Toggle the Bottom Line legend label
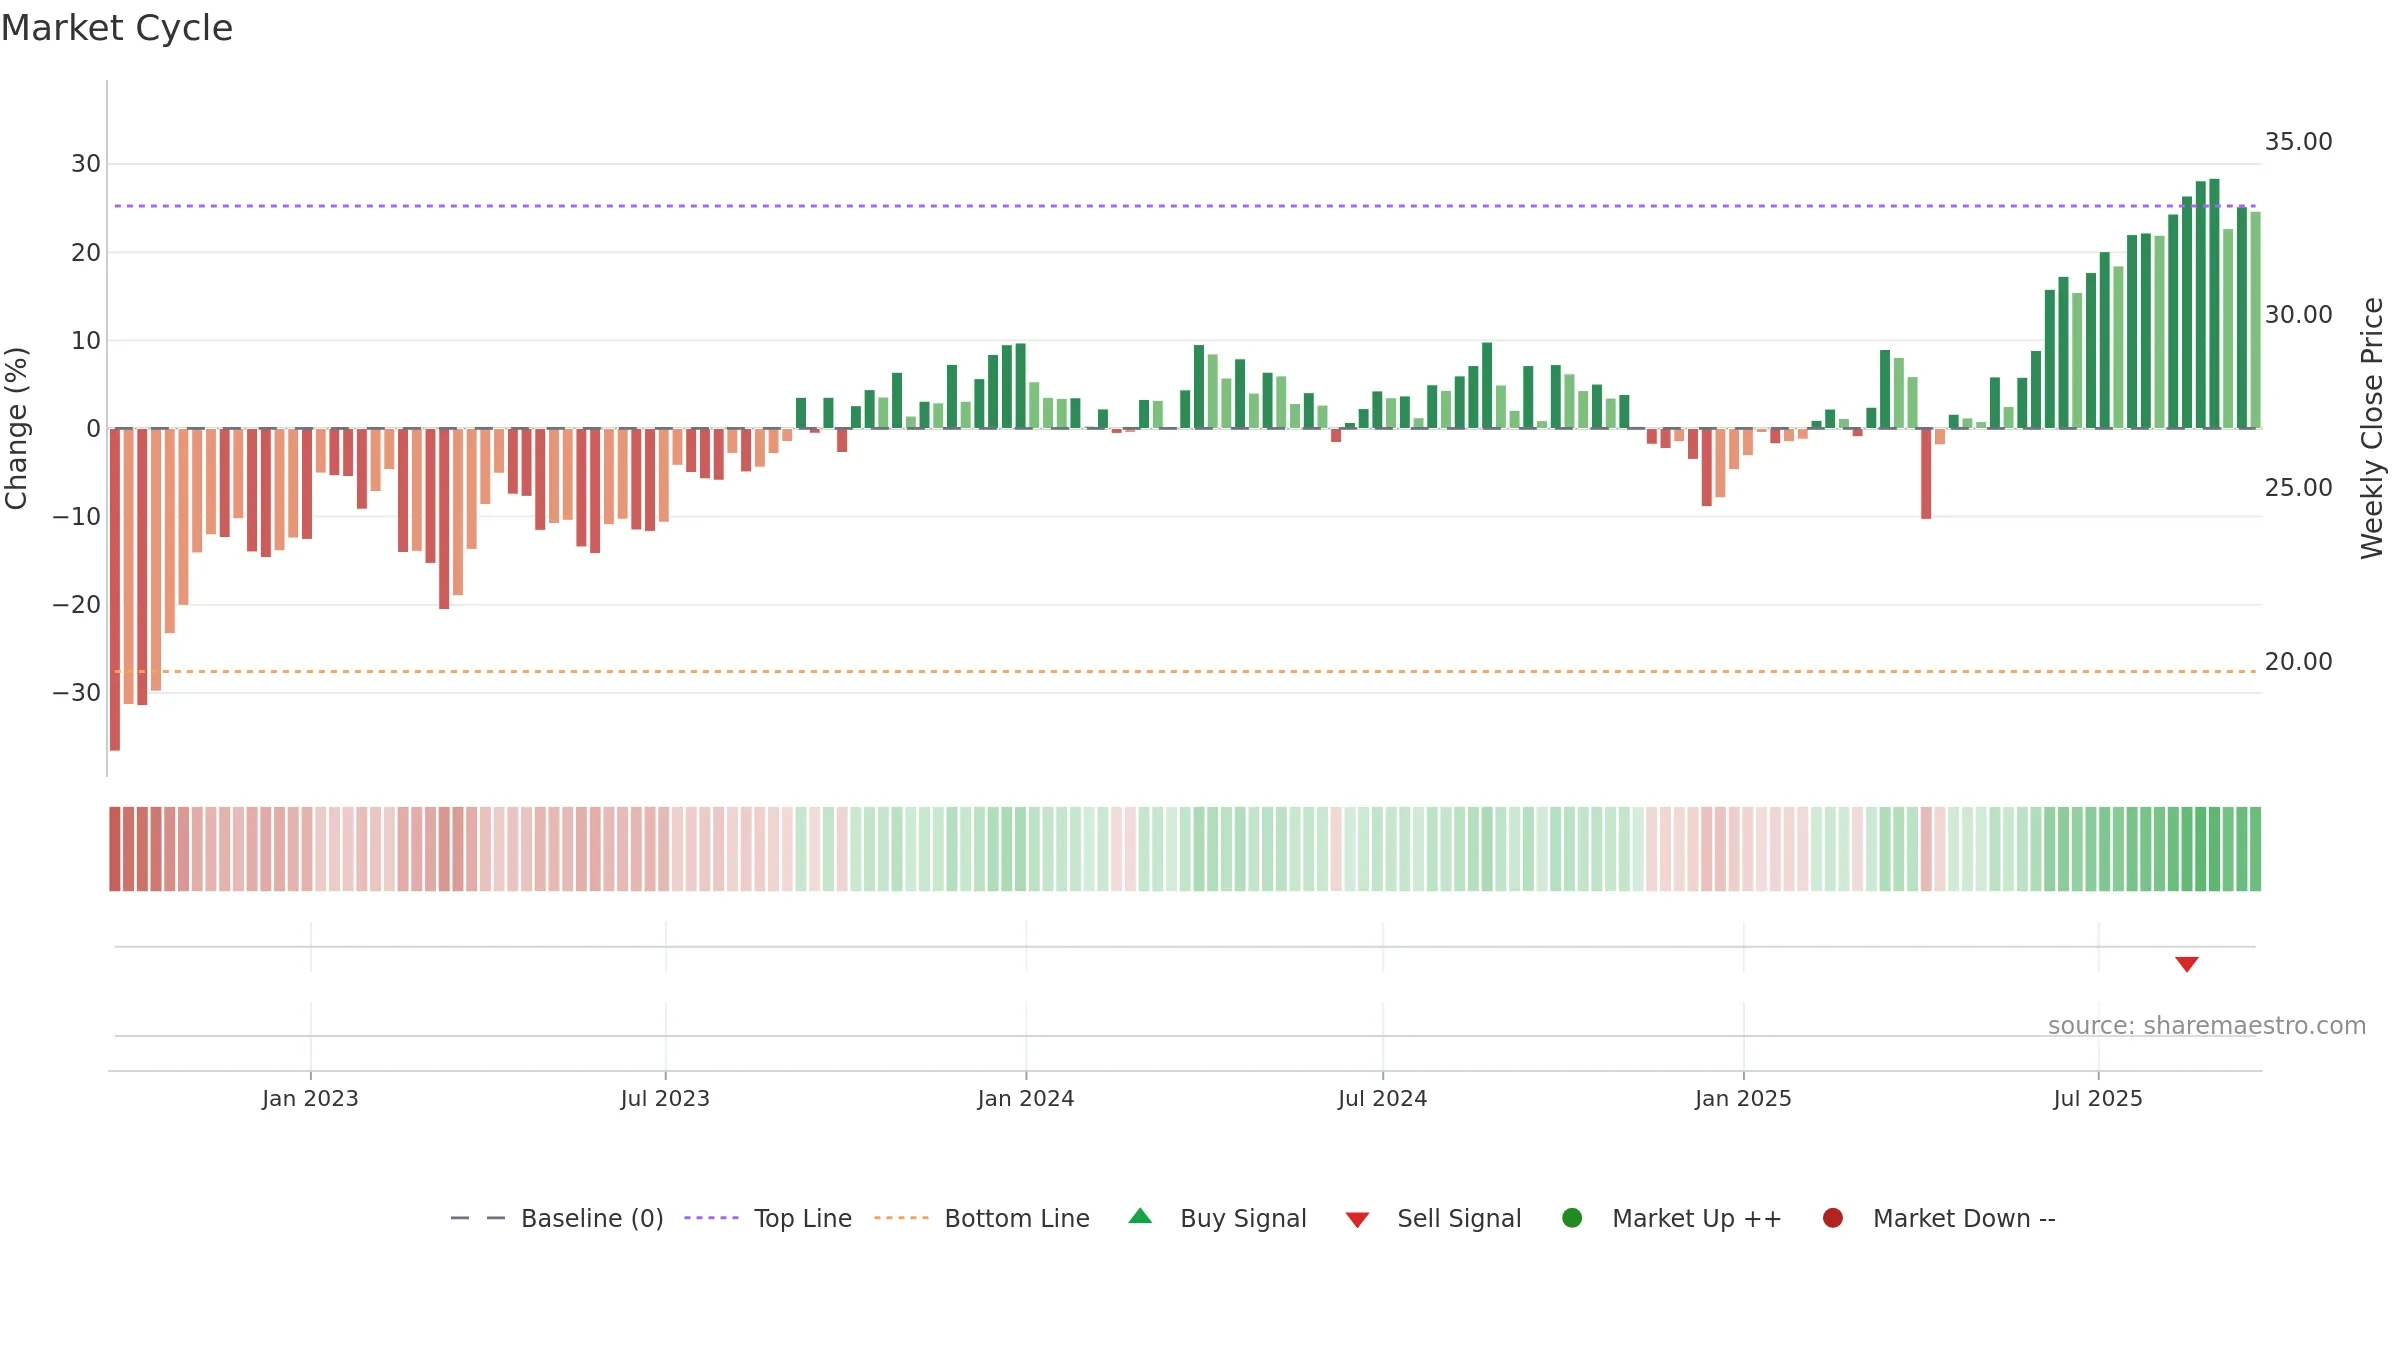 [1017, 1218]
